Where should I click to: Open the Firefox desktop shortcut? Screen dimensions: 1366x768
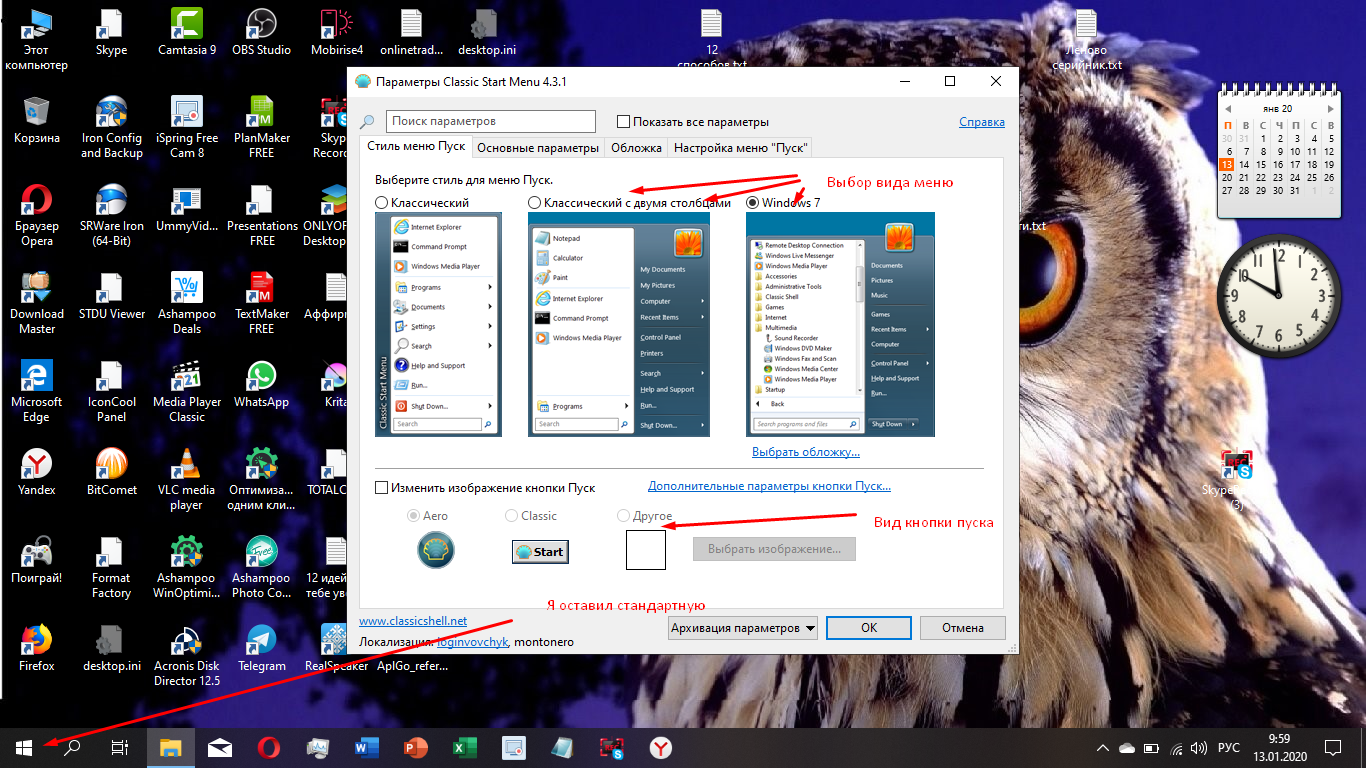coord(37,648)
